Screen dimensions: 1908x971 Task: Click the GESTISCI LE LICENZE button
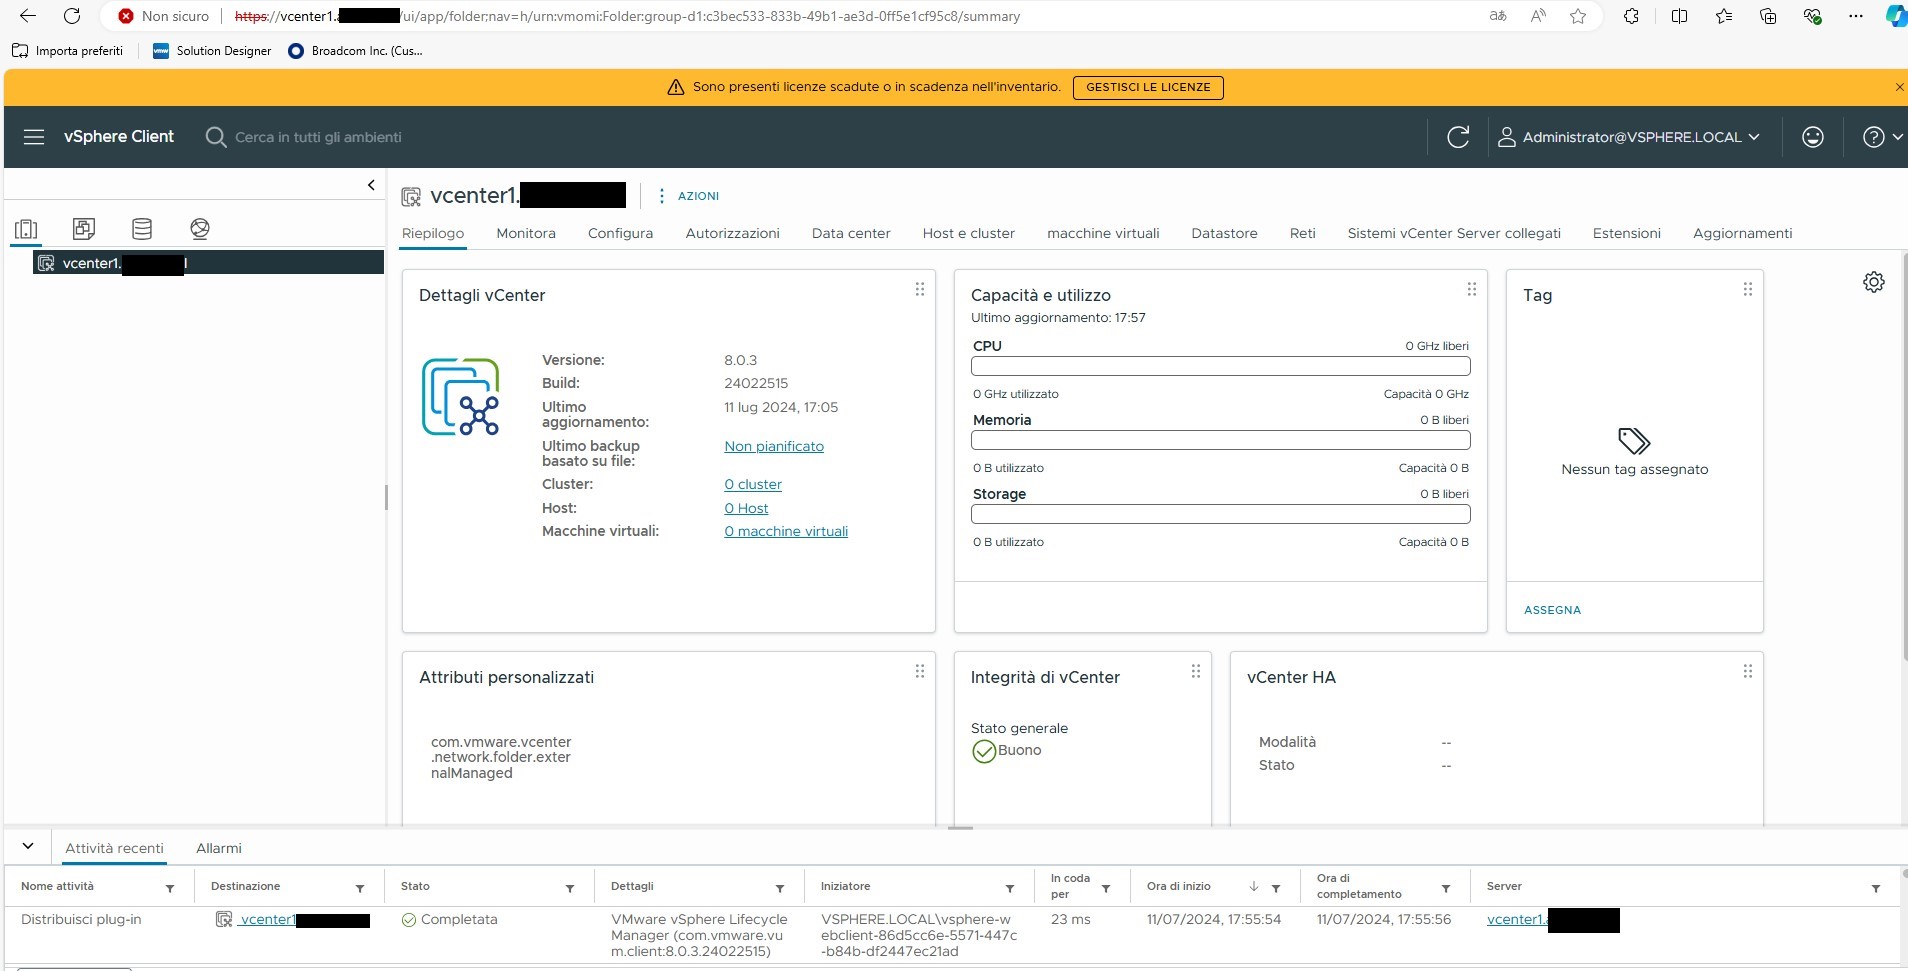[1148, 87]
